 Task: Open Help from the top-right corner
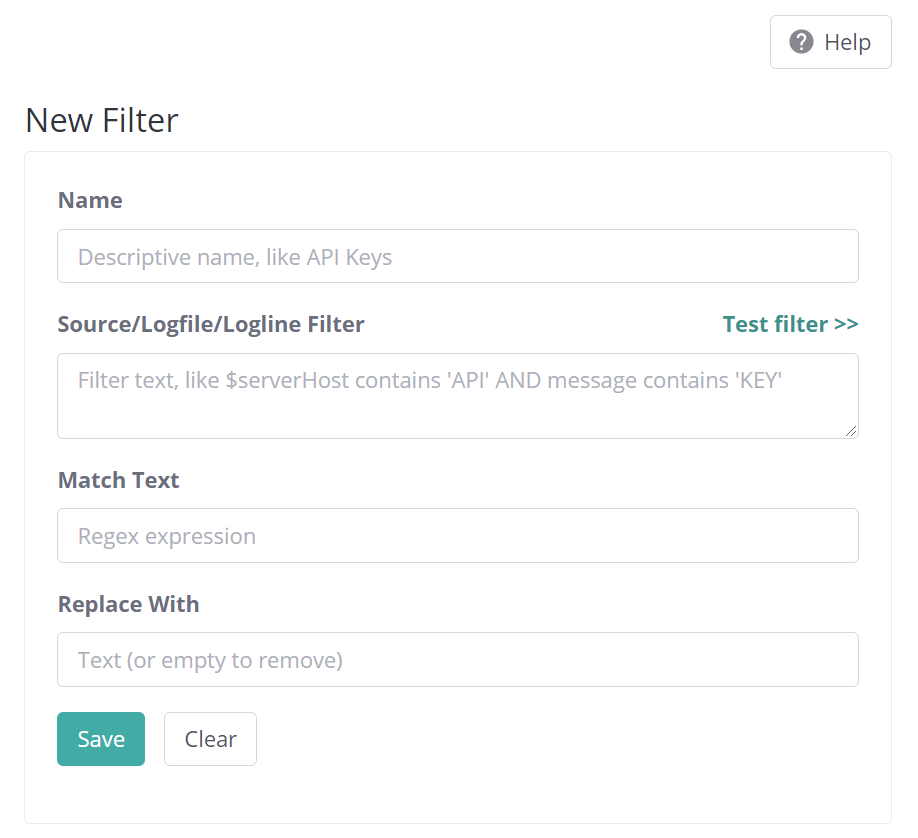[x=830, y=41]
